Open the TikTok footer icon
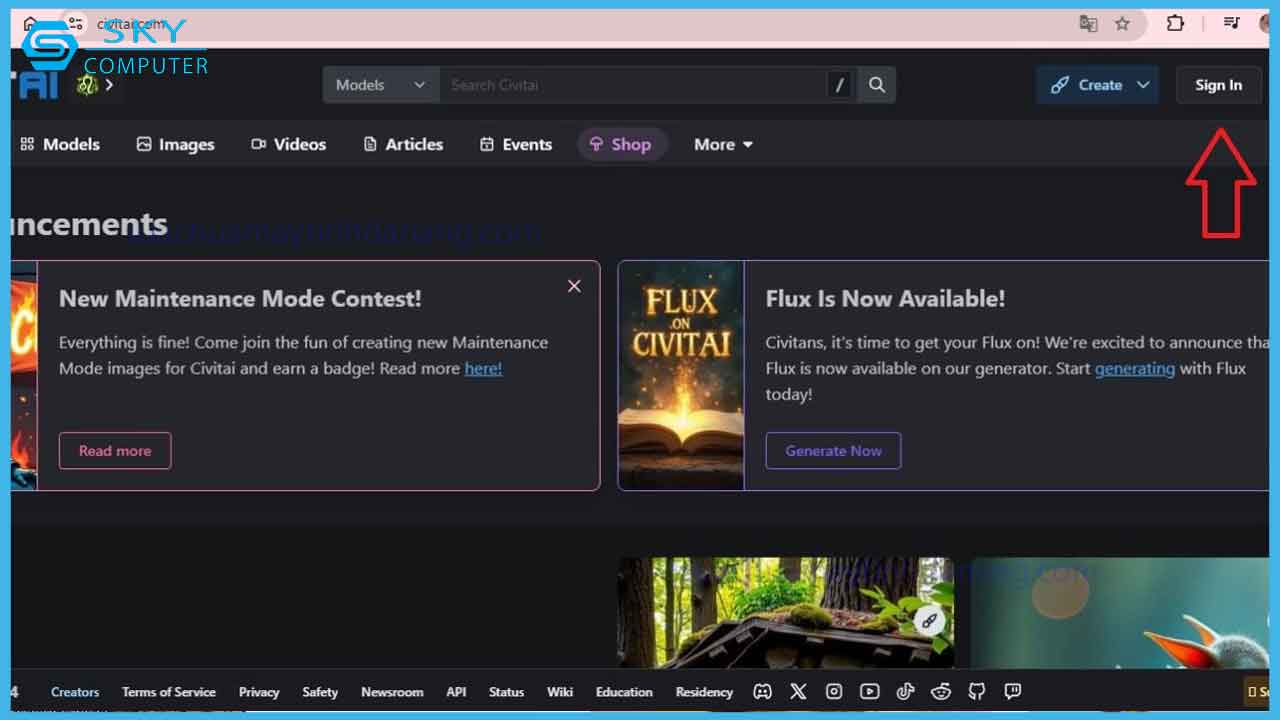Image resolution: width=1280 pixels, height=720 pixels. coord(906,692)
